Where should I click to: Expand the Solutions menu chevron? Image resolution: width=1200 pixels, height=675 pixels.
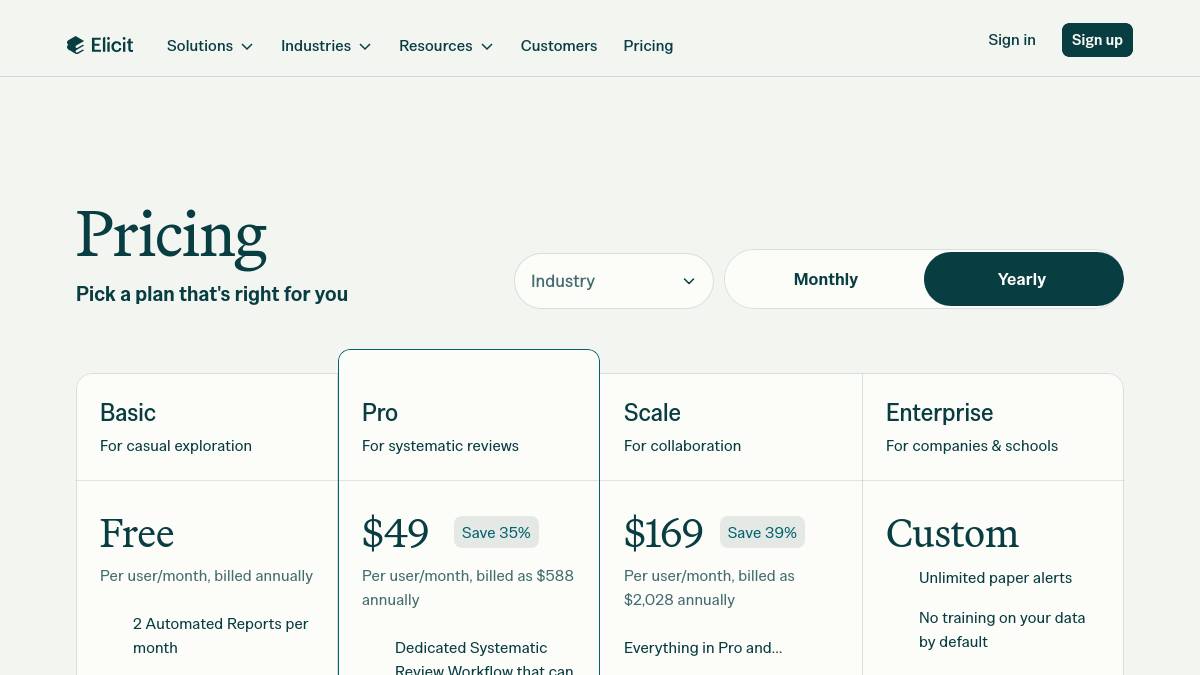pyautogui.click(x=247, y=46)
